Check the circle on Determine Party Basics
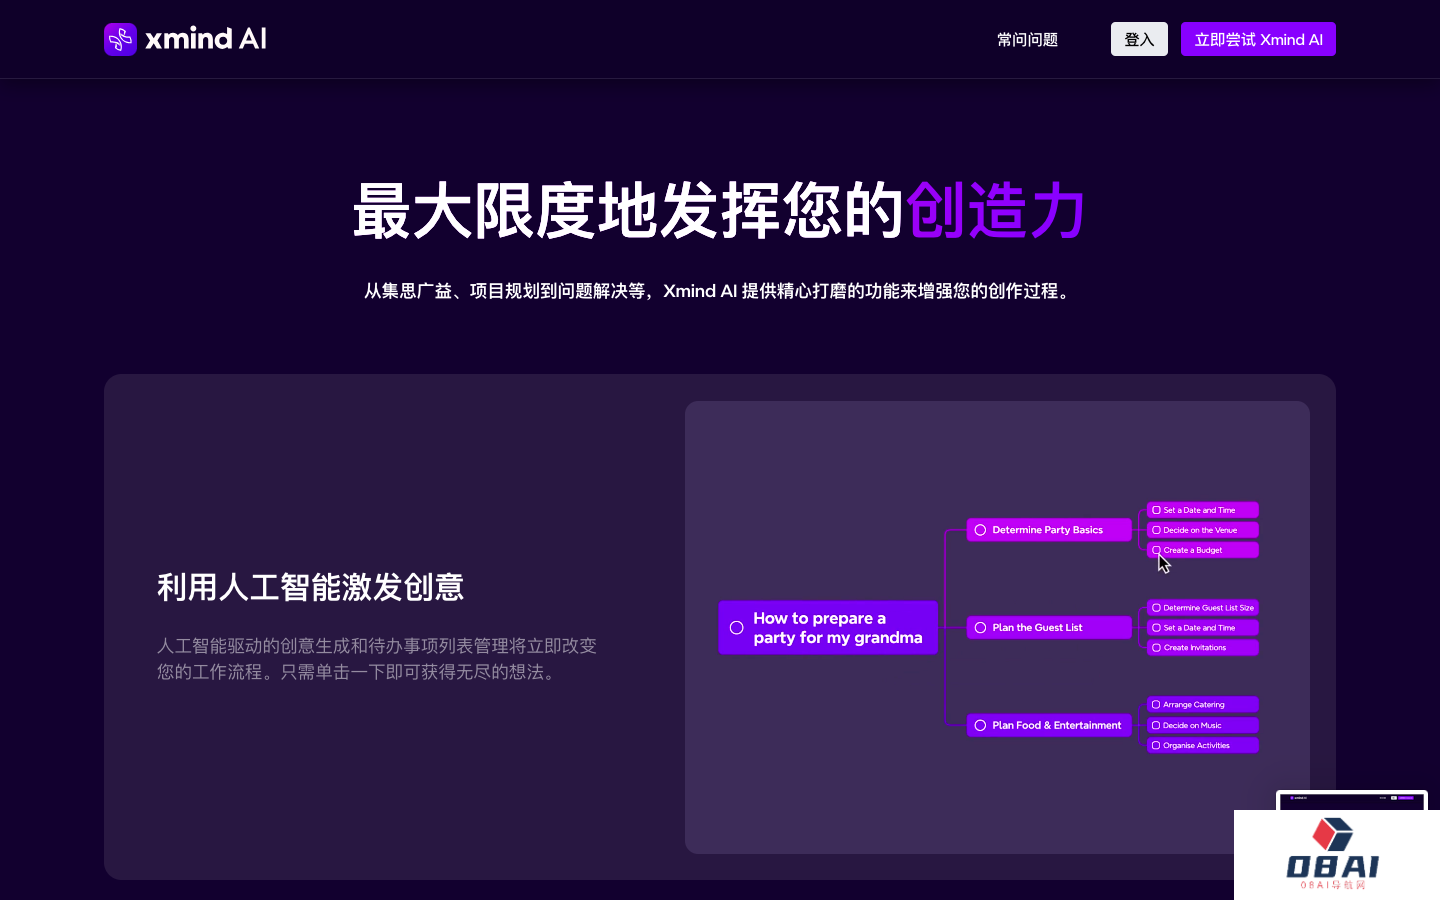Screen dimensions: 1440x900 (x=981, y=530)
